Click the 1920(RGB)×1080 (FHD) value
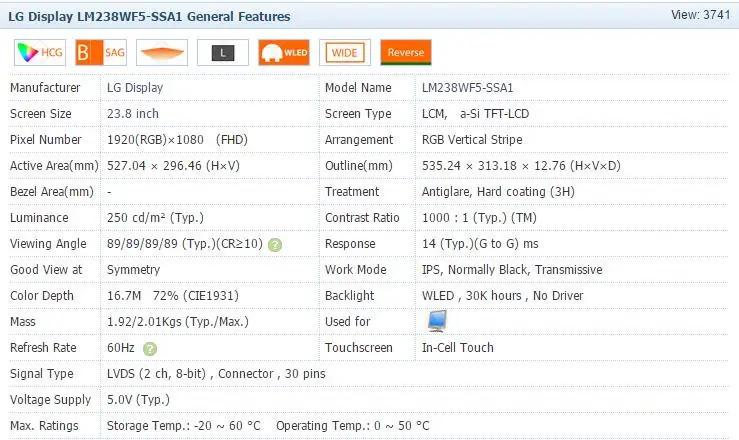739x440 pixels. pos(177,140)
